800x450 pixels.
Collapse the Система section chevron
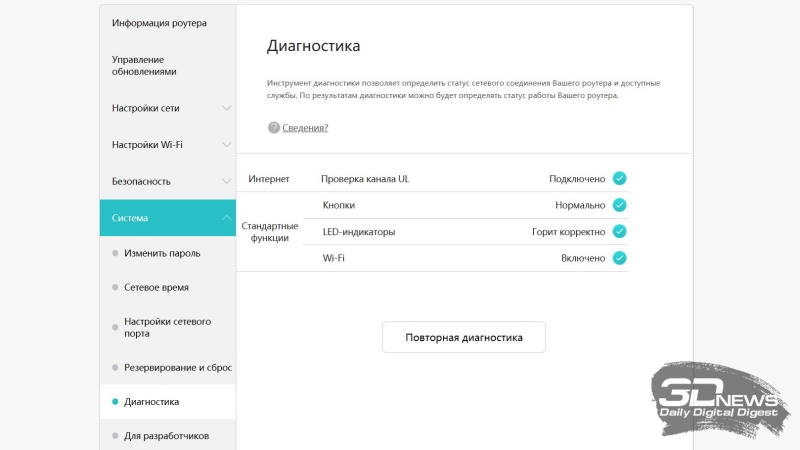(x=227, y=218)
